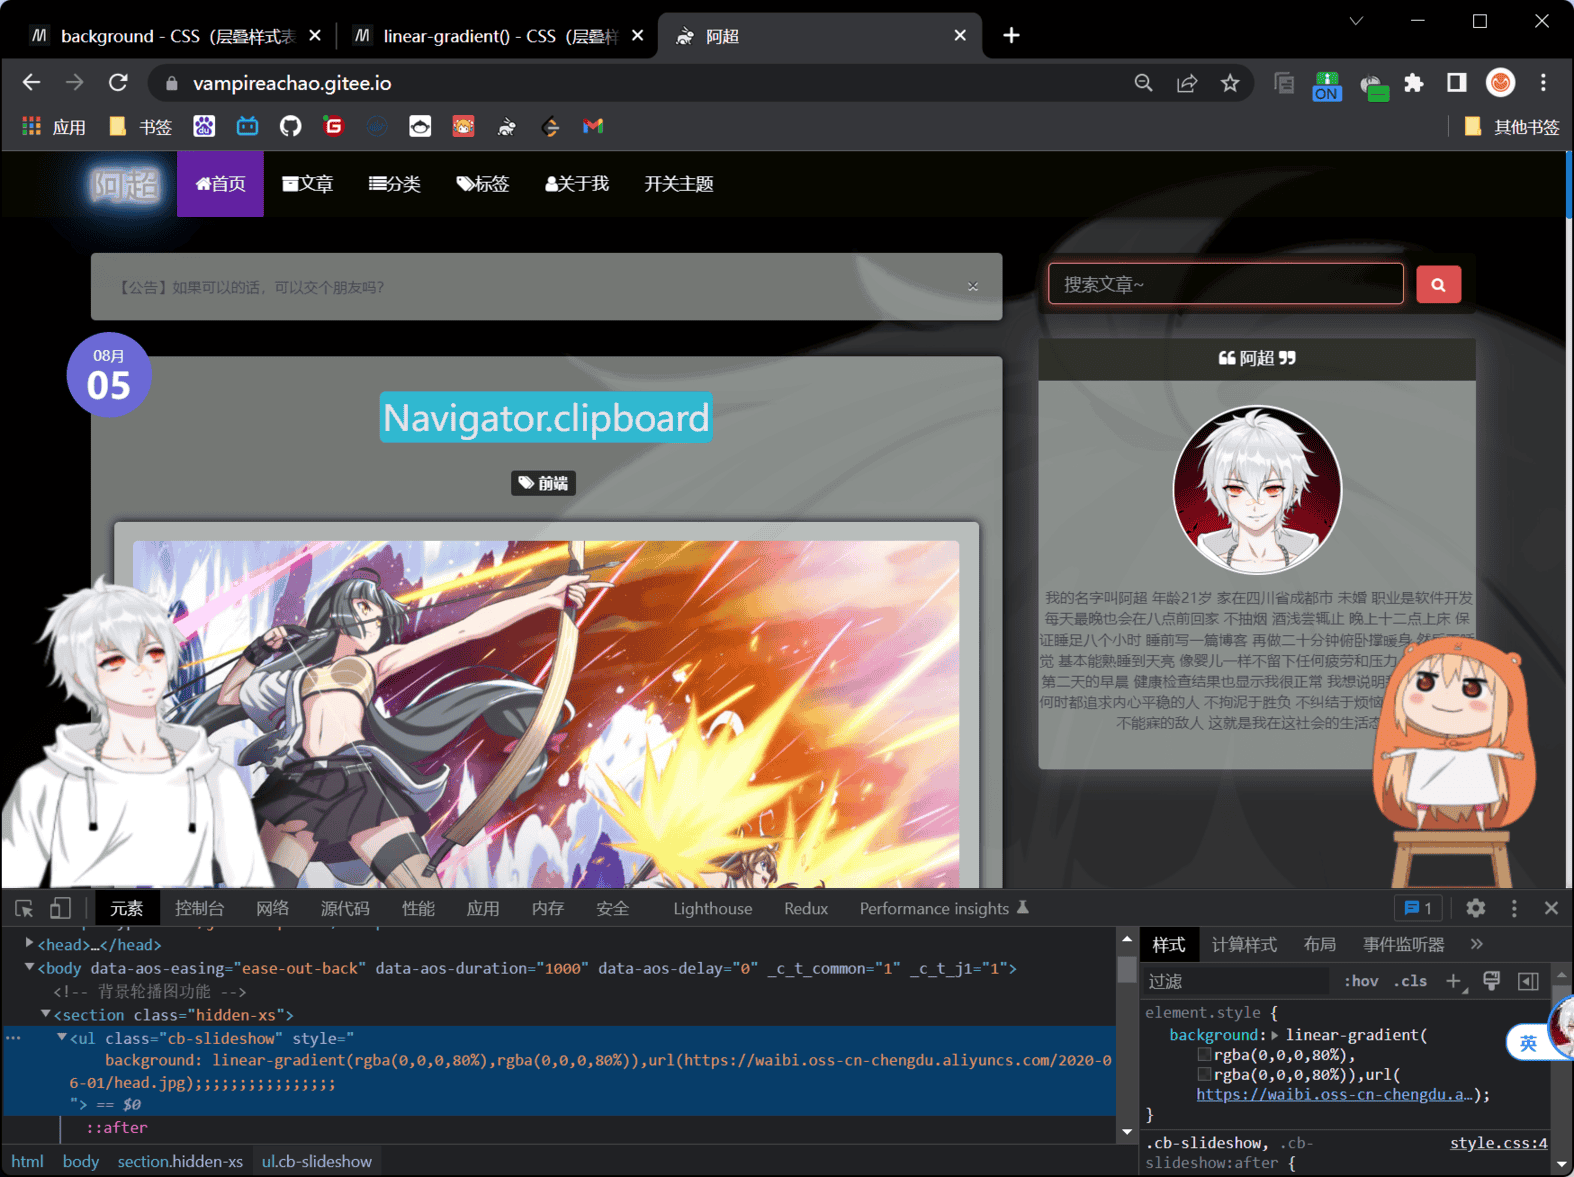Show more Styles pane tabs via chevron
The image size is (1574, 1177).
click(1477, 944)
